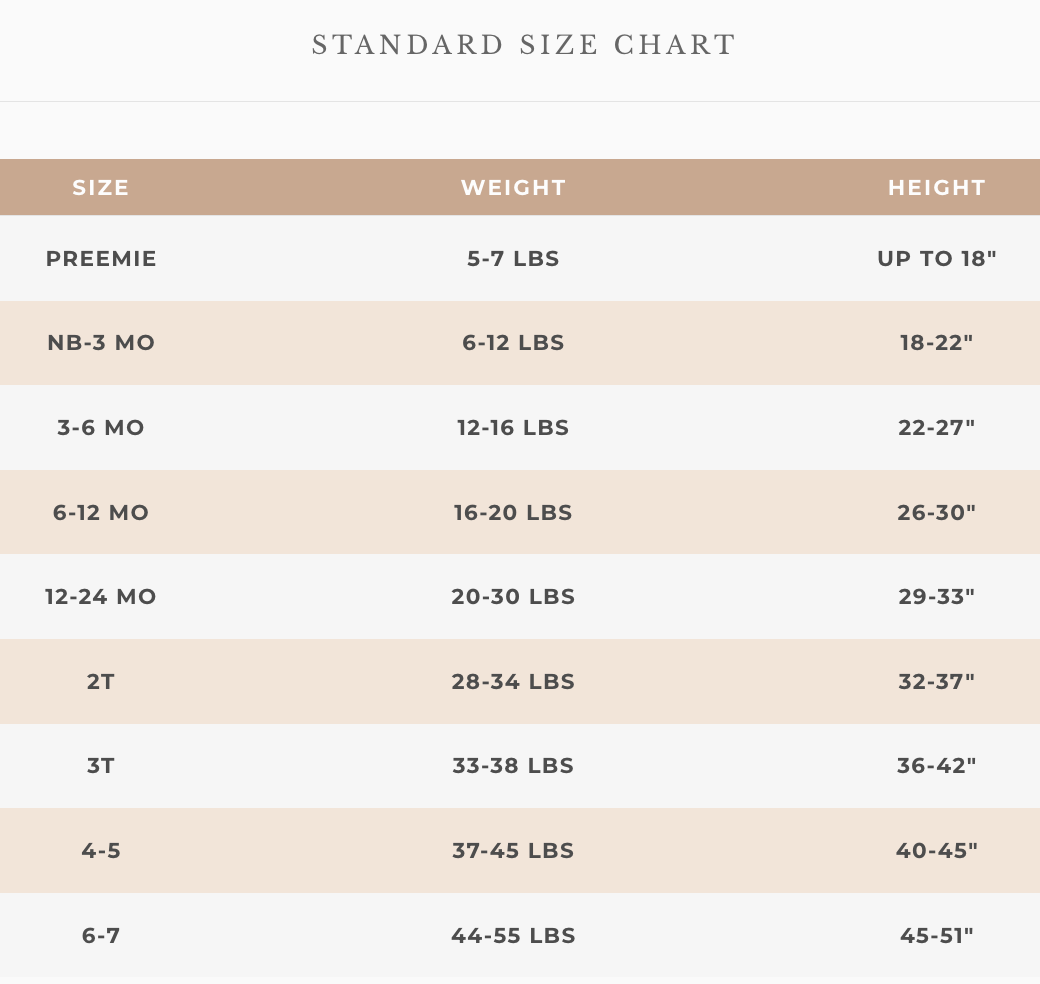Click the 40-45" height value
Screen dimensions: 1040x984
[937, 851]
